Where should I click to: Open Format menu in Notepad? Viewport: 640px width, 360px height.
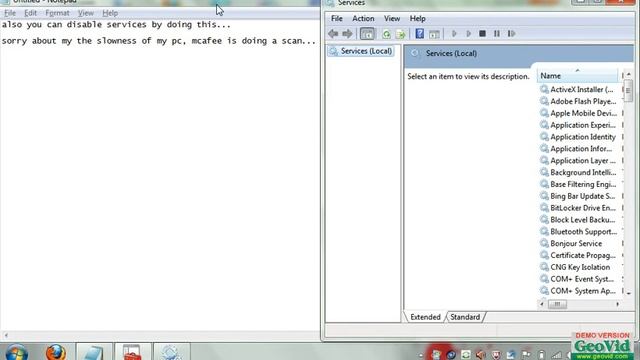[57, 13]
